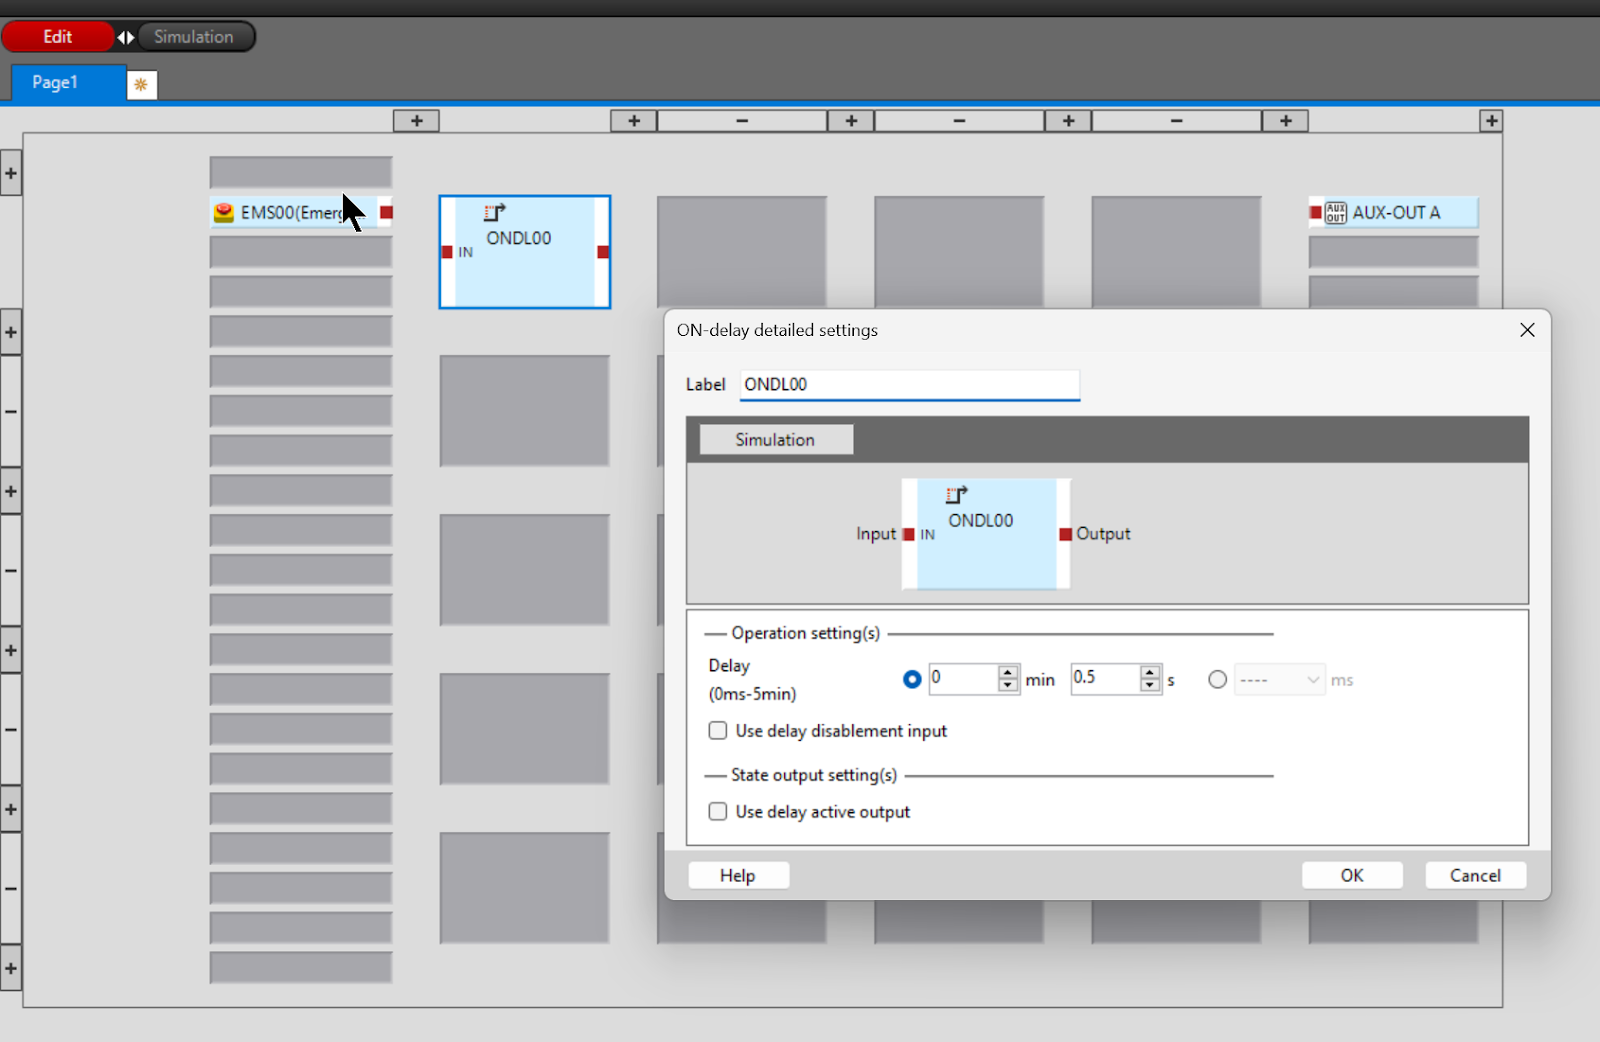Click ONDL00 canvas block IN terminal

coord(447,252)
